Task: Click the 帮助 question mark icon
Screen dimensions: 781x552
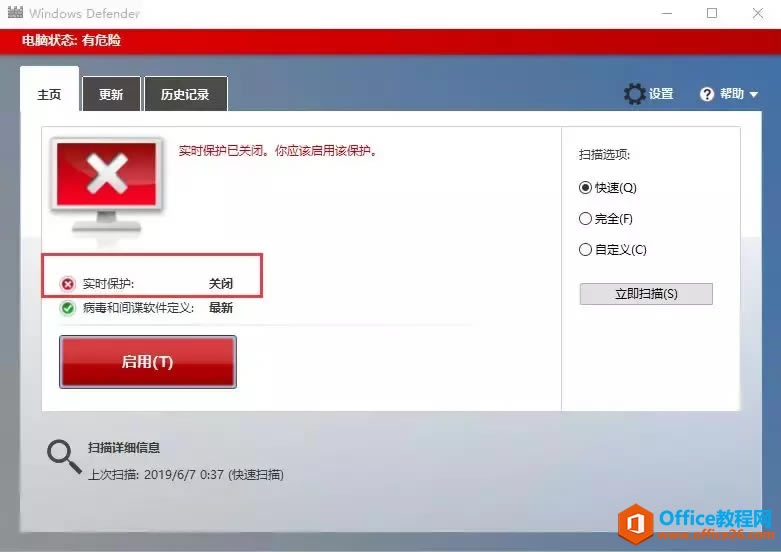Action: pos(707,94)
